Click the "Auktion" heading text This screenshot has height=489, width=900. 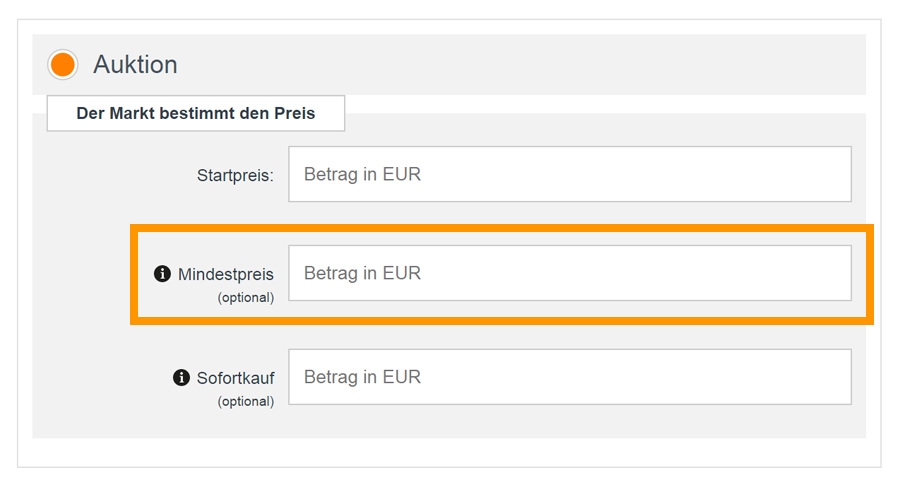tap(135, 65)
